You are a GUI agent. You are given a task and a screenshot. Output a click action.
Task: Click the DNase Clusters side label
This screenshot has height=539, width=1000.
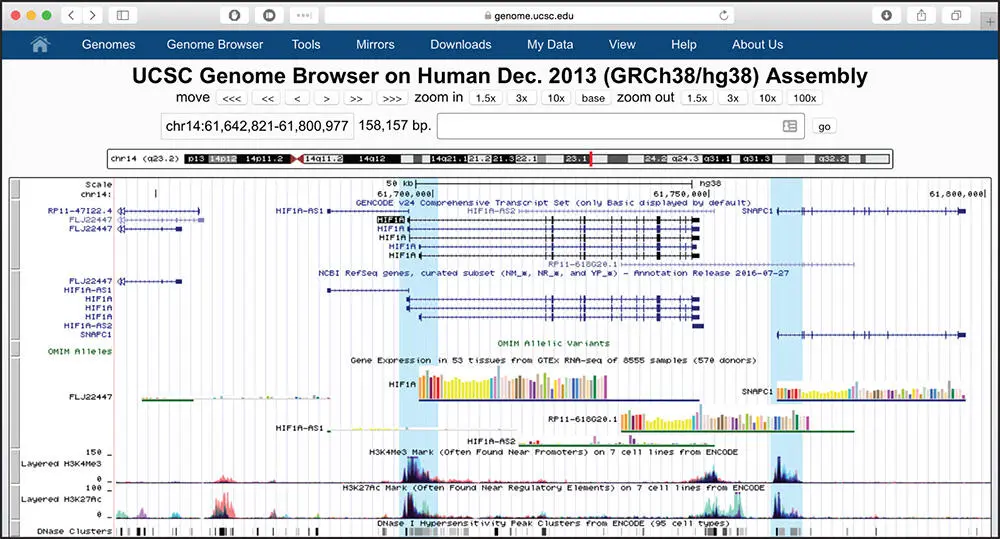tap(75, 531)
